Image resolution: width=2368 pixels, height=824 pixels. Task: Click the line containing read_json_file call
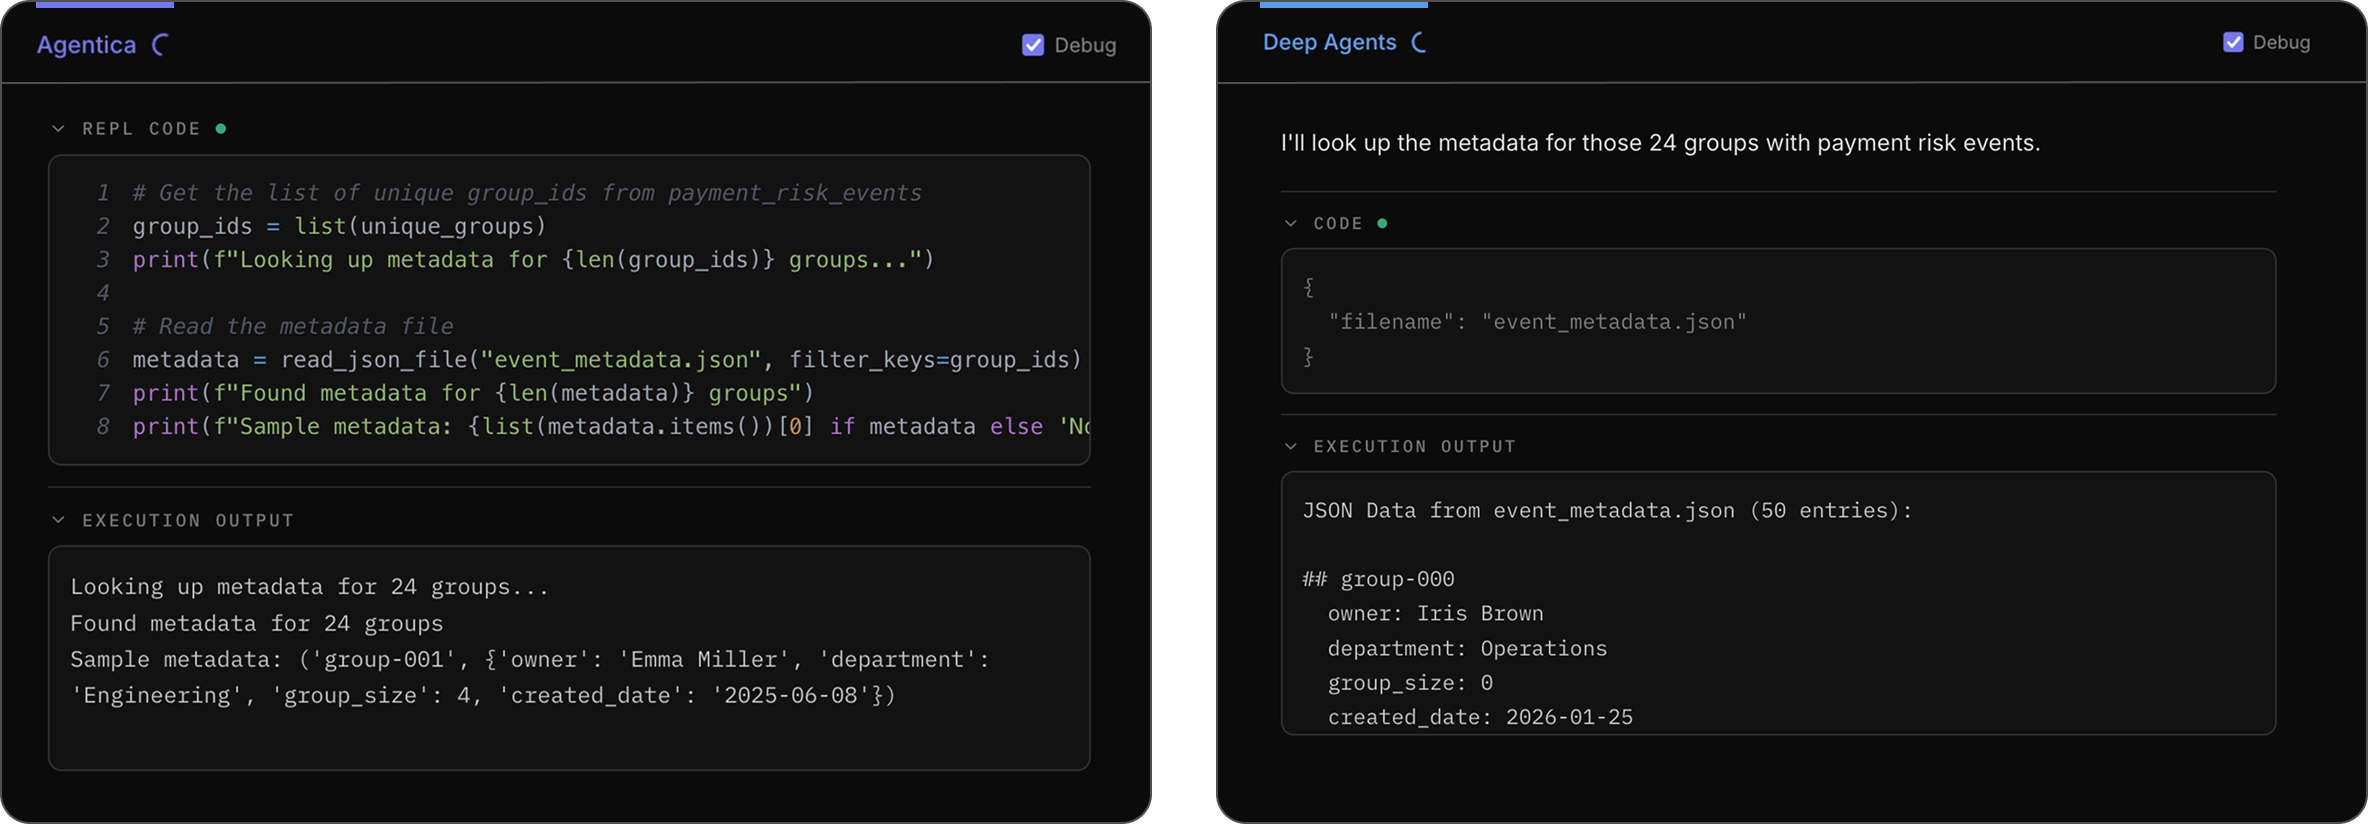pos(607,359)
